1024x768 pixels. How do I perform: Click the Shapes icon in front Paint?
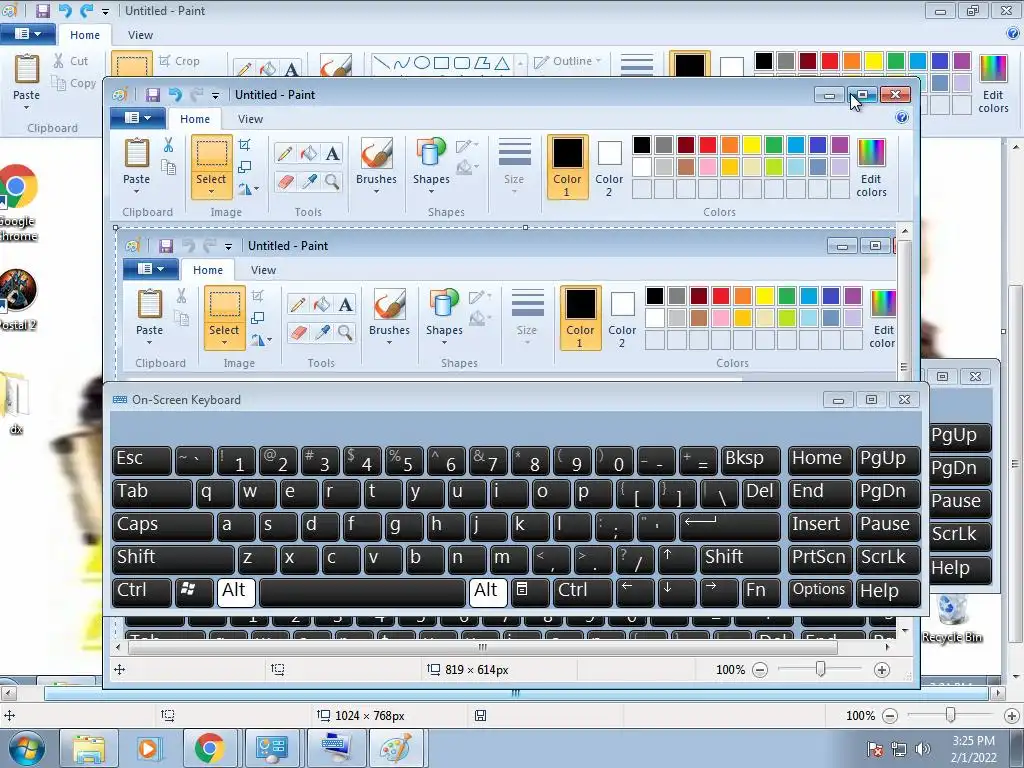(431, 154)
